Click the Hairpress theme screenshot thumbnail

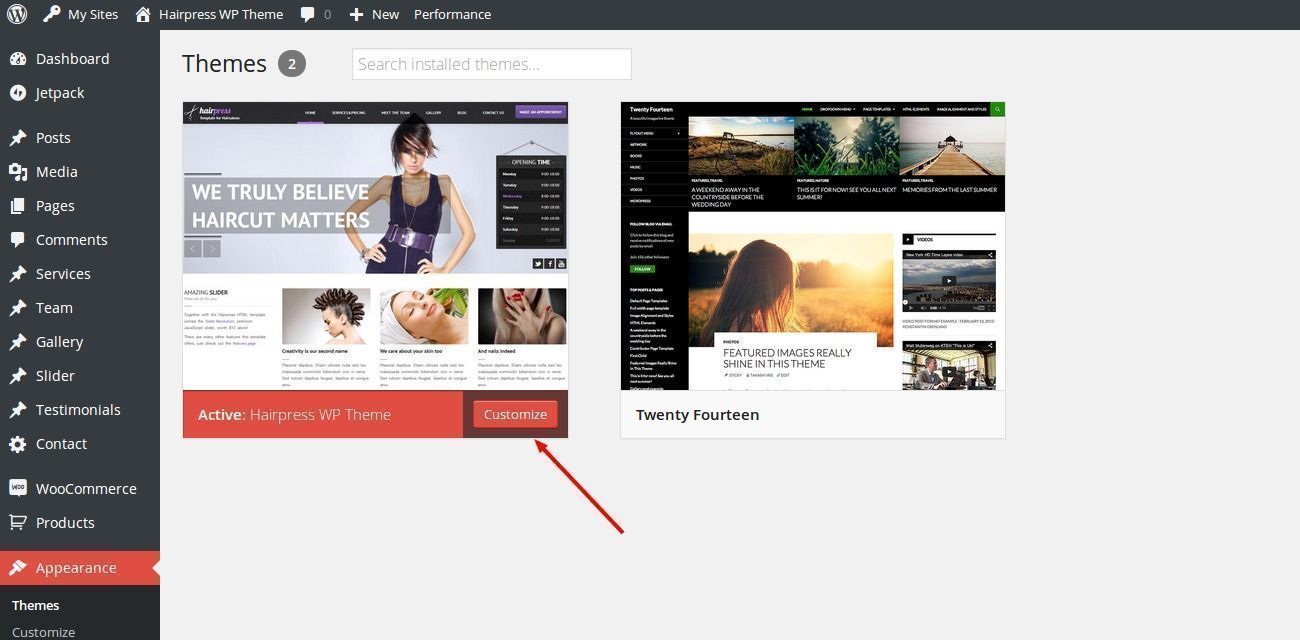375,246
